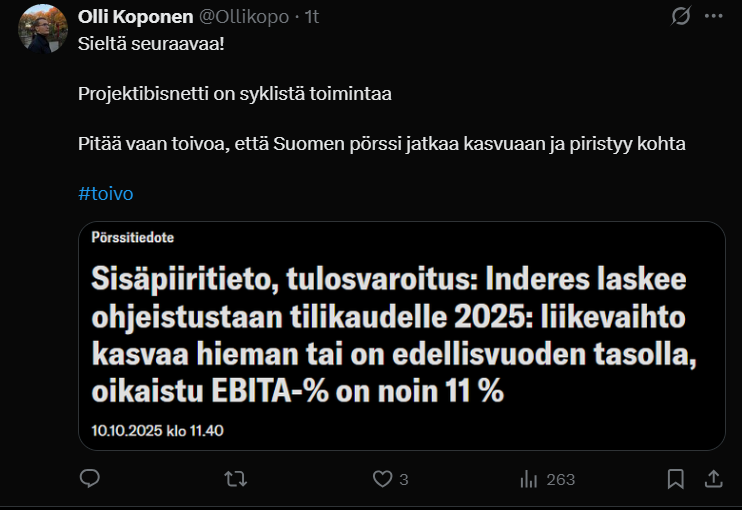Repost the tweet with the retweet icon

(236, 479)
